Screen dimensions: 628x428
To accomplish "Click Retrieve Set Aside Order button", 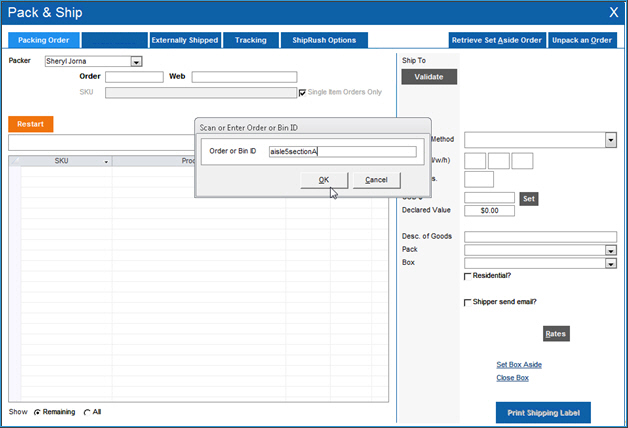I will click(497, 40).
